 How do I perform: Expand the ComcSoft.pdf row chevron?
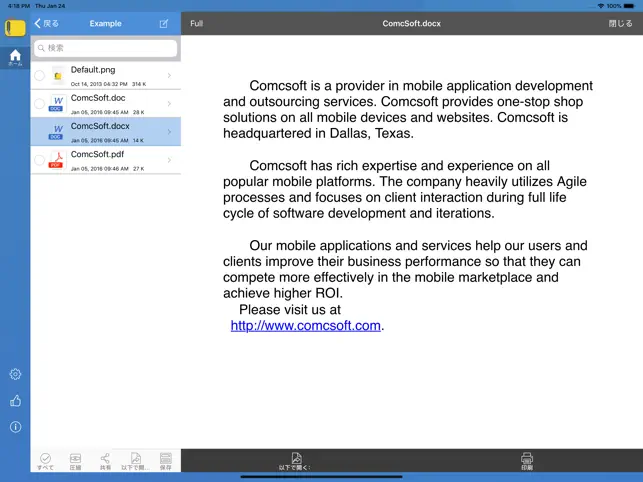tap(169, 160)
